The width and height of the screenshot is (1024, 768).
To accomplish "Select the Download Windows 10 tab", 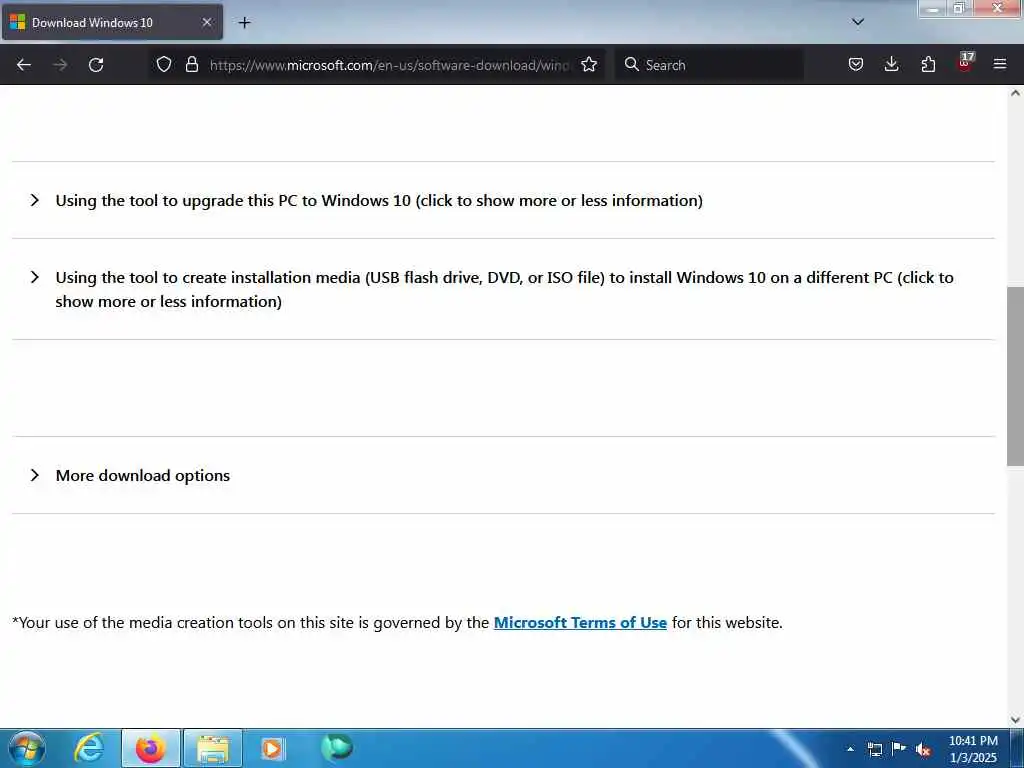I will click(112, 22).
